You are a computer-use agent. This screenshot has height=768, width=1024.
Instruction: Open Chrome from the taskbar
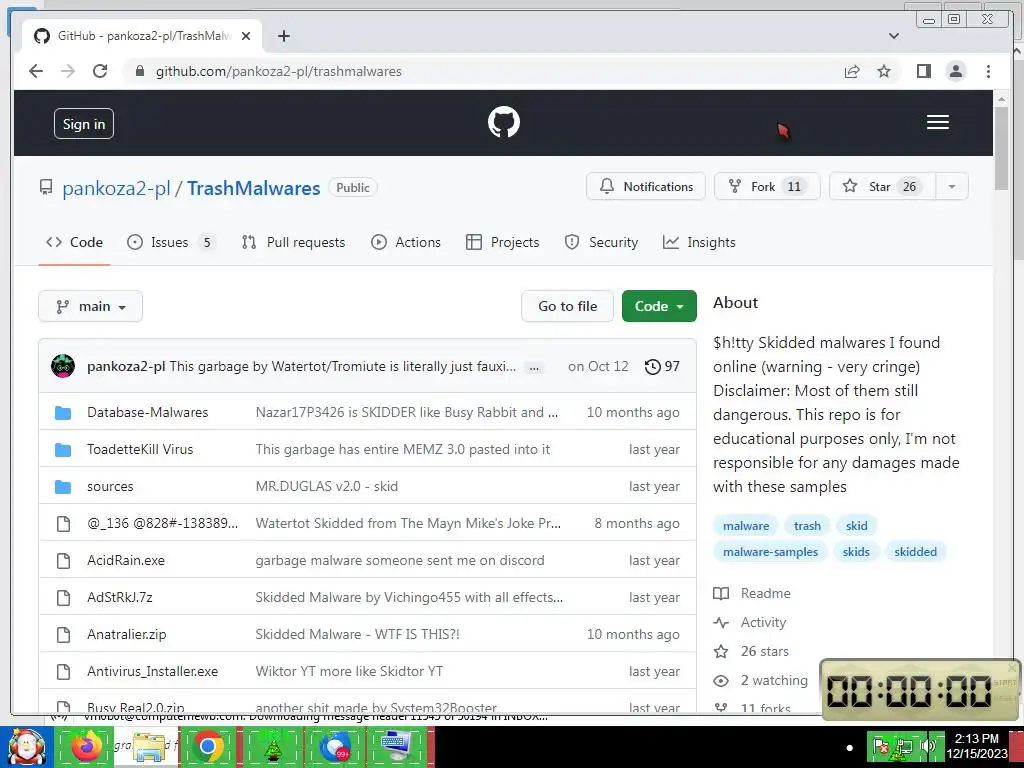click(x=208, y=747)
